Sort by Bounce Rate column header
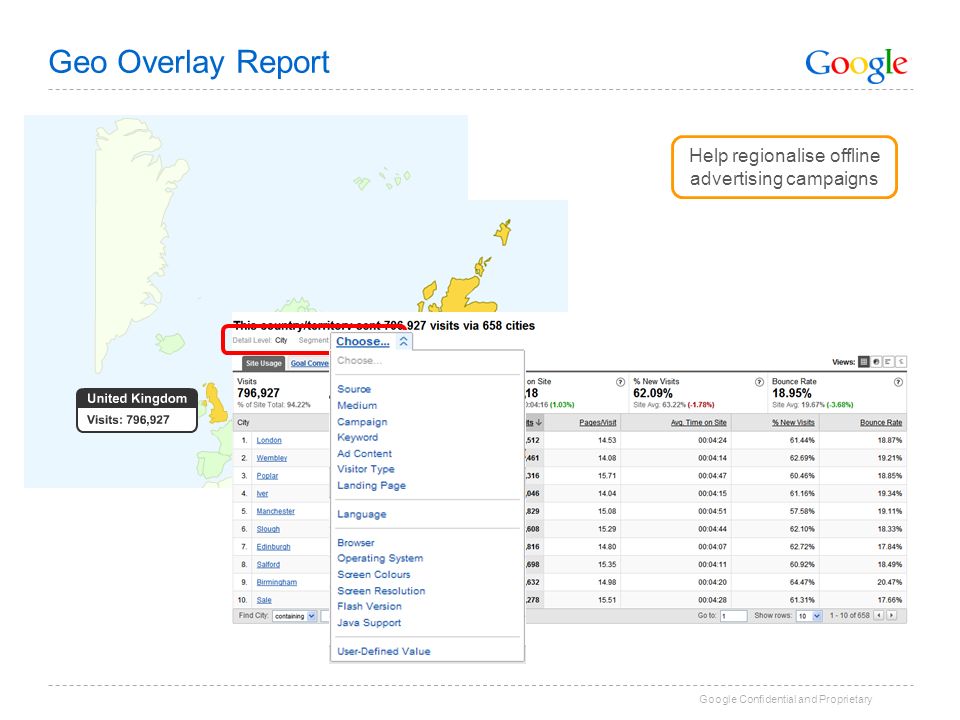The height and width of the screenshot is (720, 960). coord(881,422)
